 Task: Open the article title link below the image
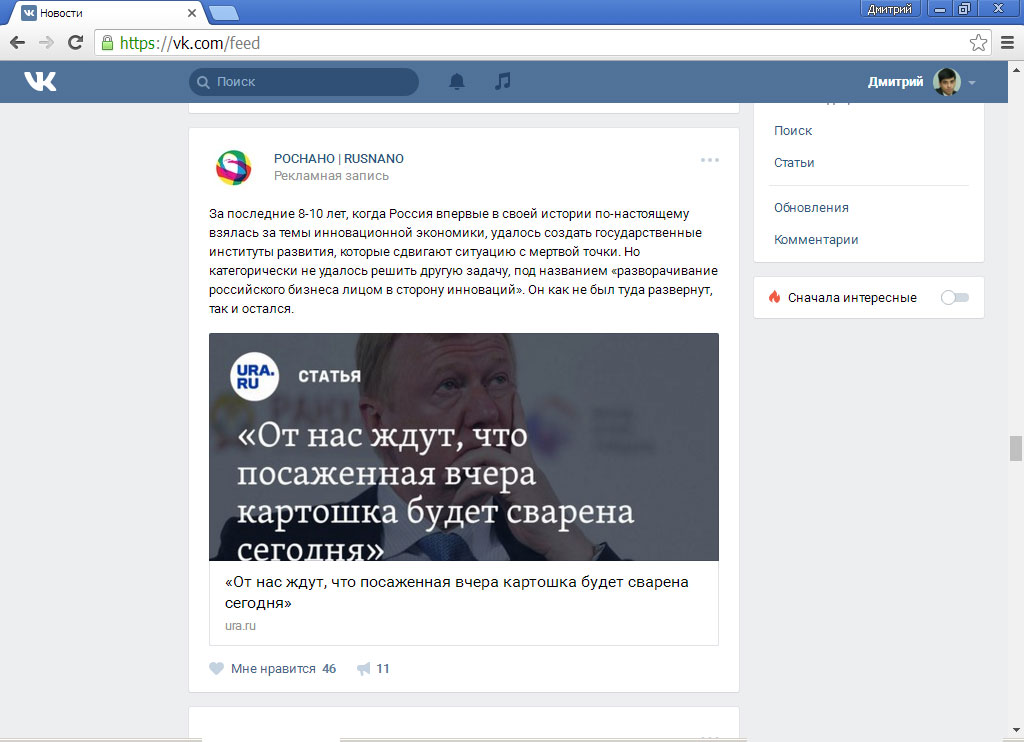tap(456, 592)
